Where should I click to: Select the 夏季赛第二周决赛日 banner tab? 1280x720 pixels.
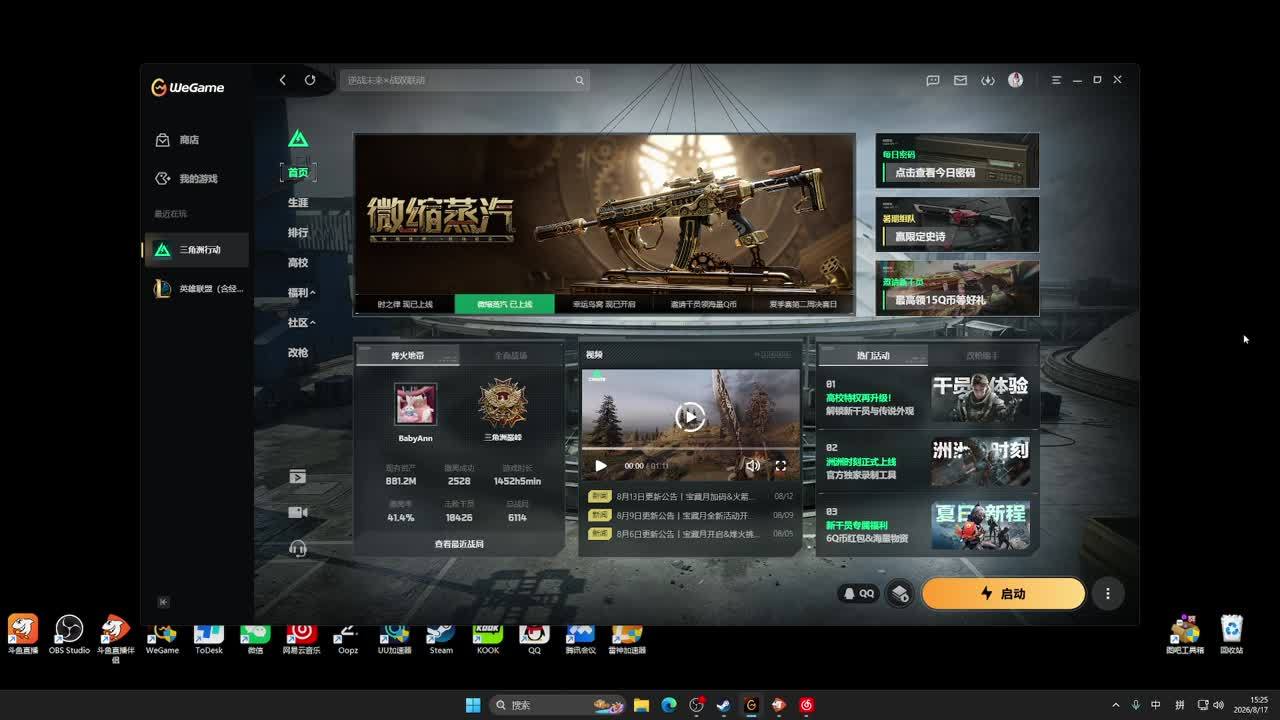(x=804, y=304)
